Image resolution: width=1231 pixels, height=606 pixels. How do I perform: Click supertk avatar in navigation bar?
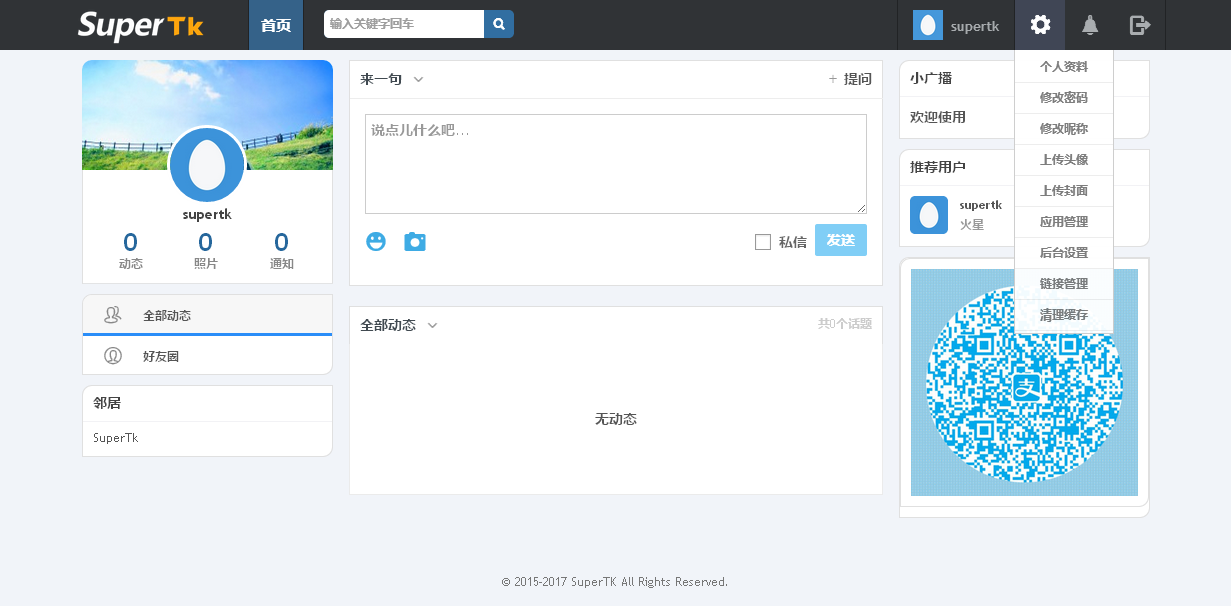pyautogui.click(x=928, y=25)
